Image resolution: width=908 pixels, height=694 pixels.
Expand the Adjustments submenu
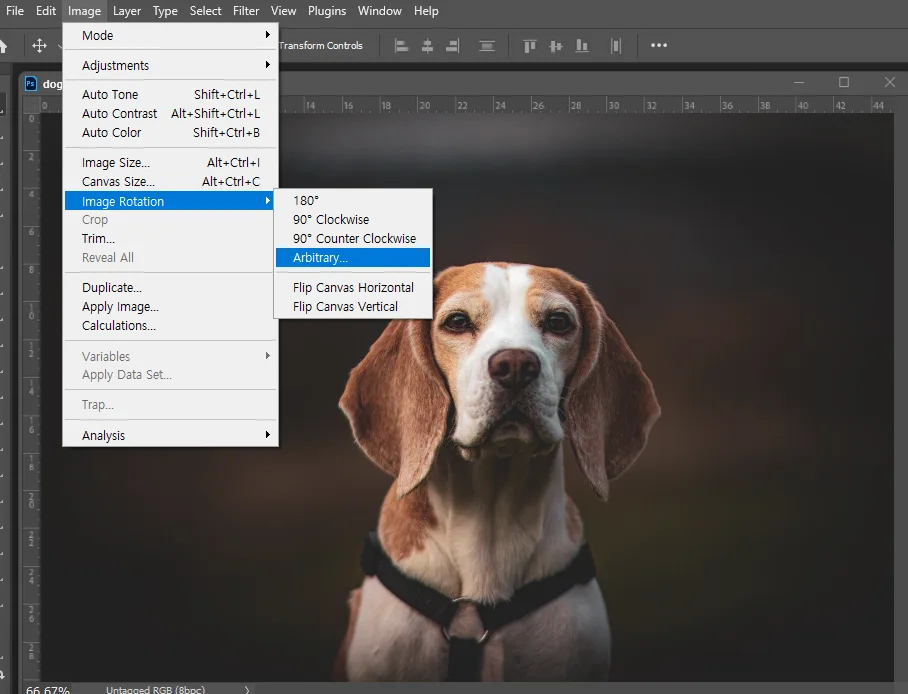[x=171, y=65]
